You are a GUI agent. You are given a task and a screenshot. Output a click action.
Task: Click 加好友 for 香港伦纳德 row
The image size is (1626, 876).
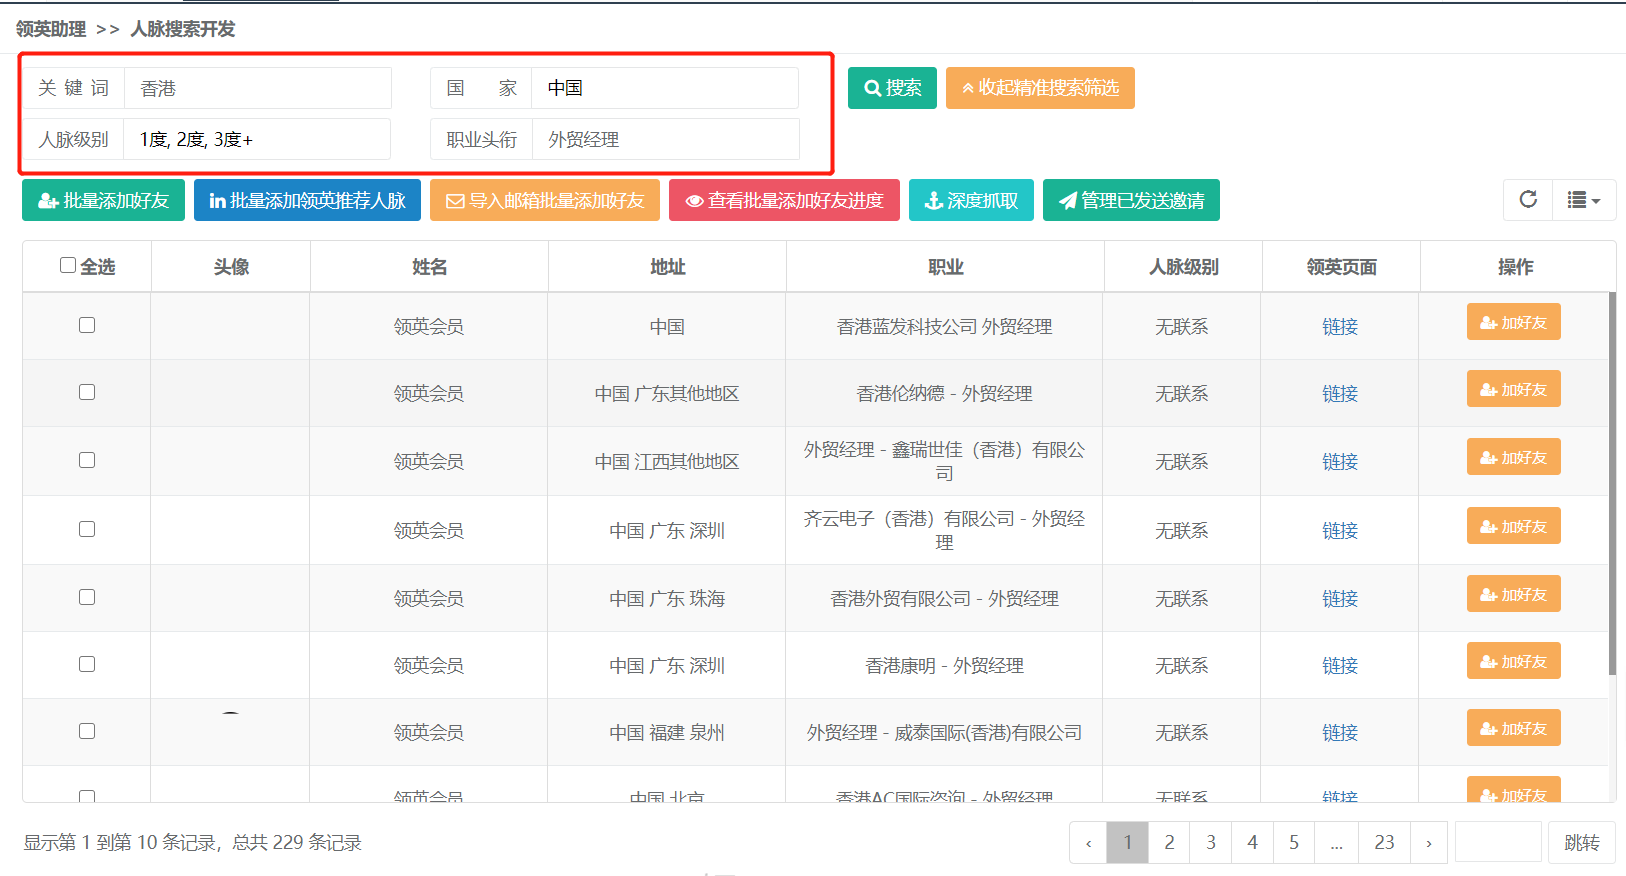(1513, 389)
